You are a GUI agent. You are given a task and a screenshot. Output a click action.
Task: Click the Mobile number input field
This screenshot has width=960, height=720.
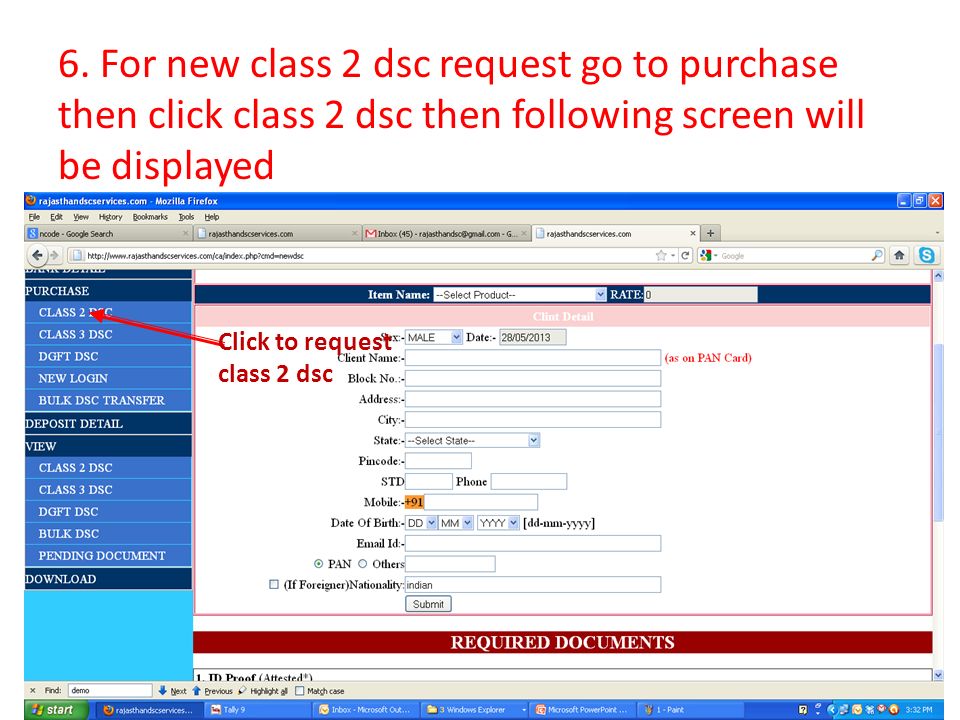(x=481, y=502)
